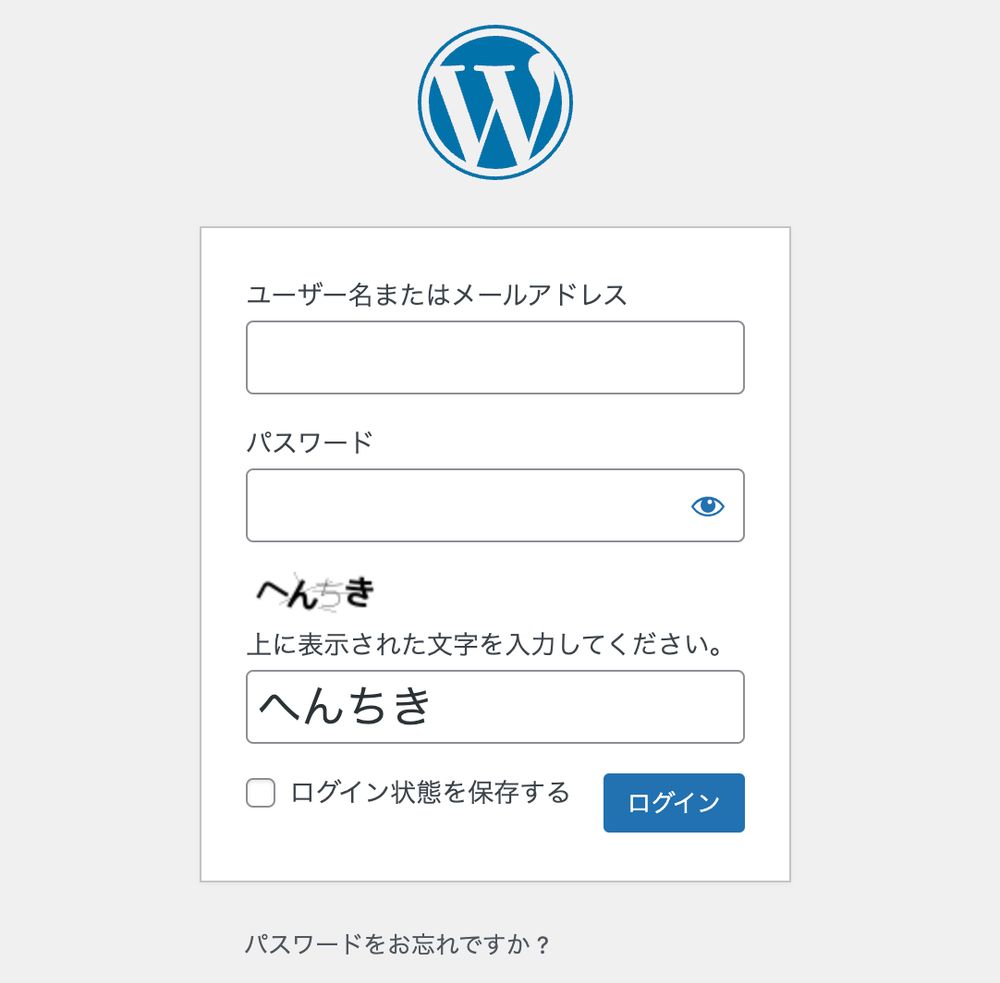This screenshot has height=983, width=1000.
Task: Uncheck the login state save checkbox
Action: pyautogui.click(x=259, y=793)
